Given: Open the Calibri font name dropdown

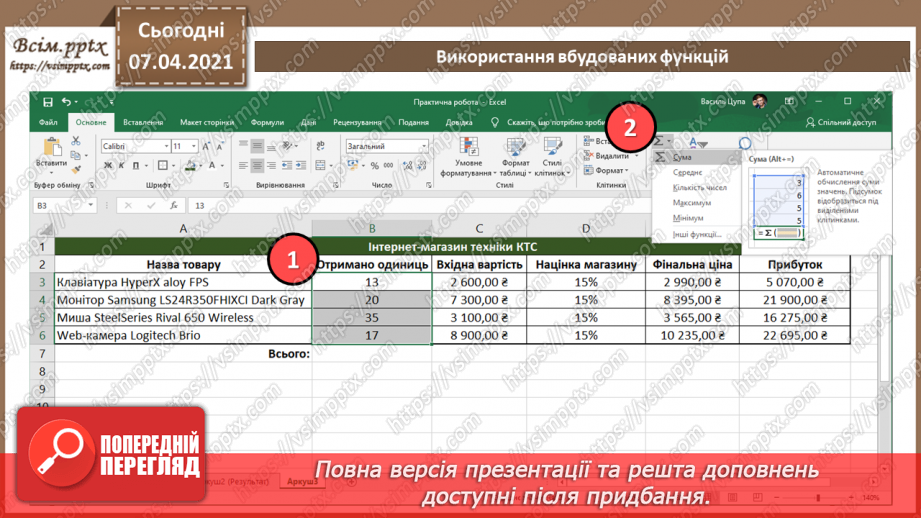Looking at the screenshot, I should (166, 146).
